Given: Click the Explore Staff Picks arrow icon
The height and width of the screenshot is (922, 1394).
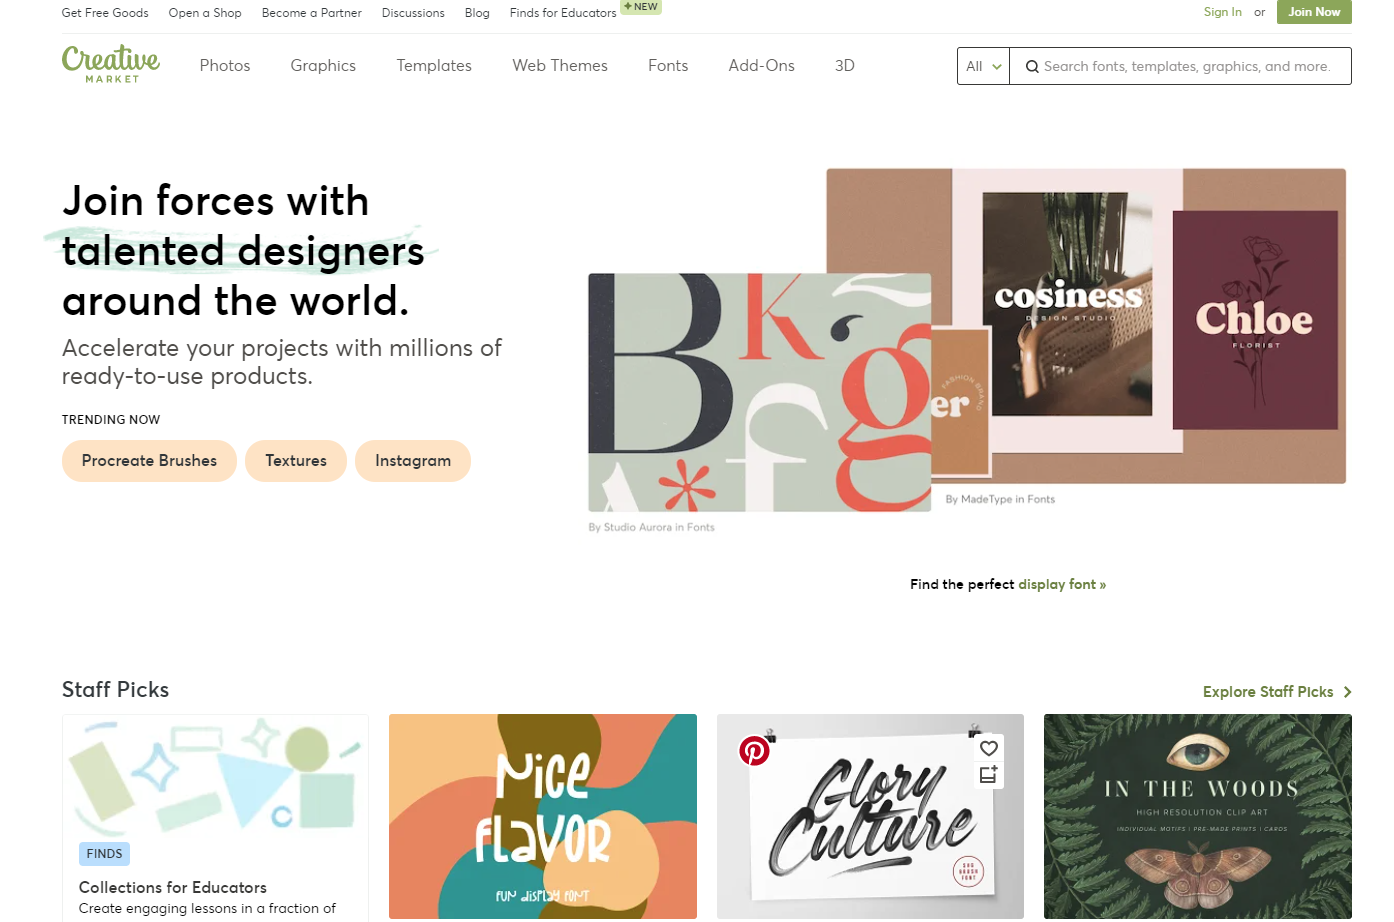Looking at the screenshot, I should pos(1347,692).
